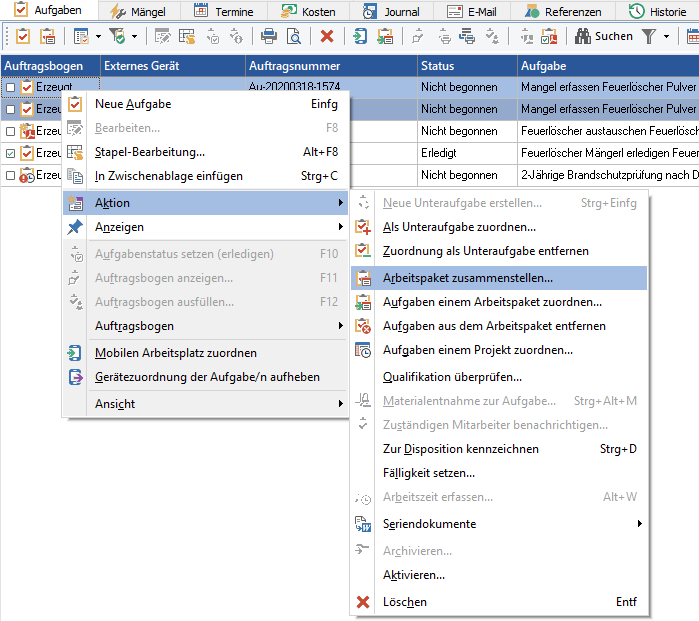
Task: Click Gerätezuordnung der Aufgabe/n aufheben
Action: point(206,377)
